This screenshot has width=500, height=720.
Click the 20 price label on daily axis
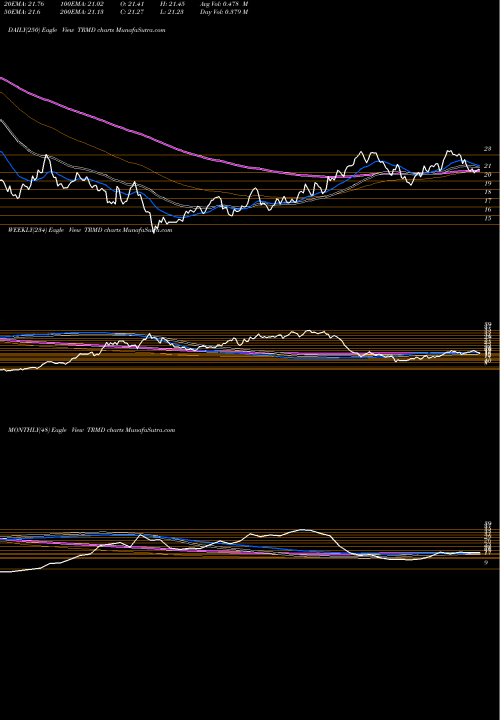[488, 174]
